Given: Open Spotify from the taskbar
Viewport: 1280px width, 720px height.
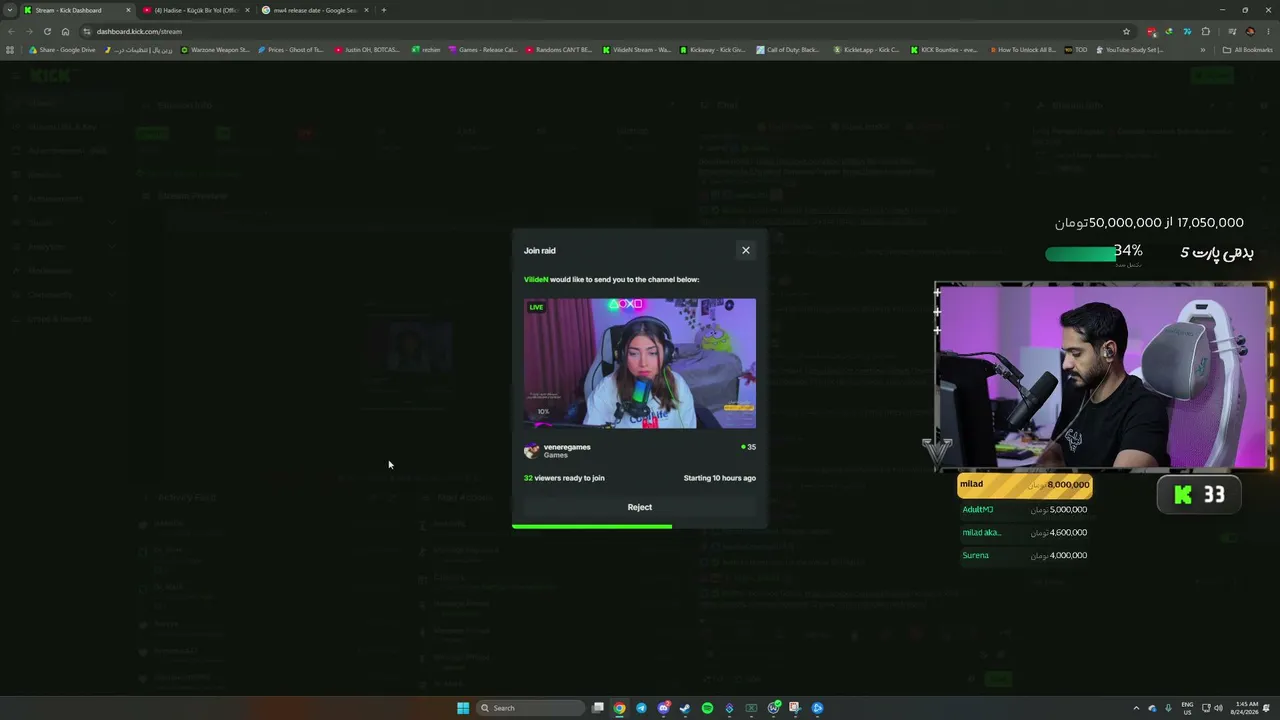Looking at the screenshot, I should coord(707,708).
